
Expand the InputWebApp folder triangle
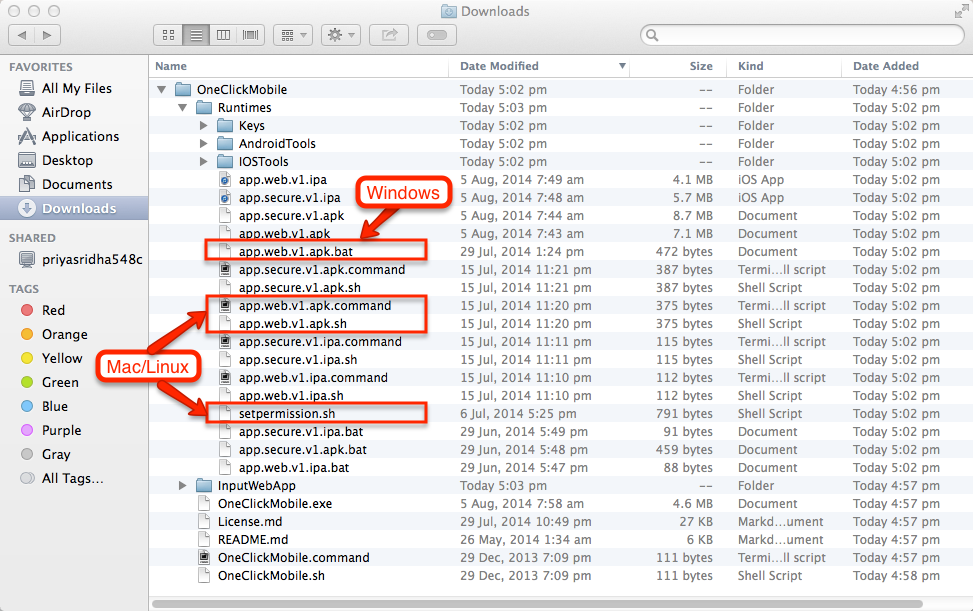click(x=182, y=485)
